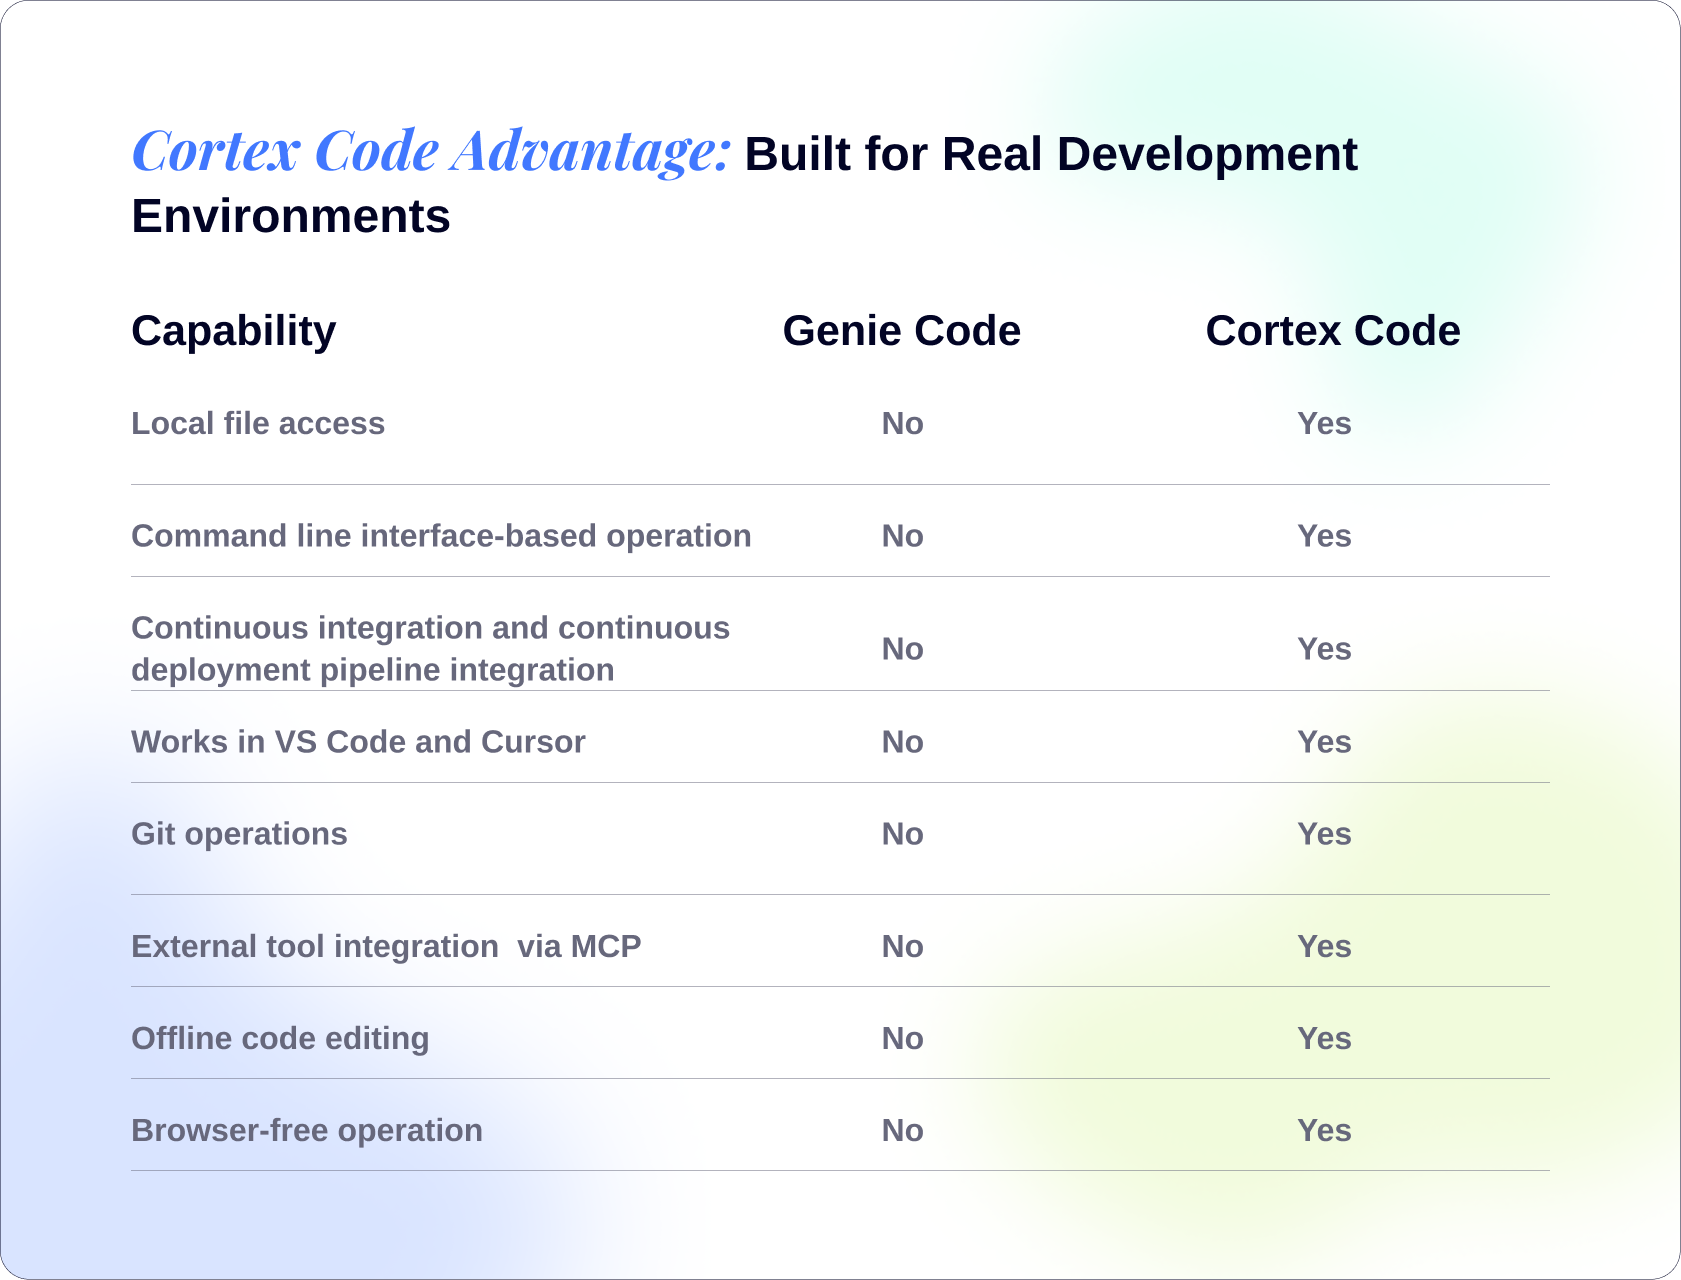
Task: Click 'No' in the External tool integration row
Action: [x=902, y=946]
